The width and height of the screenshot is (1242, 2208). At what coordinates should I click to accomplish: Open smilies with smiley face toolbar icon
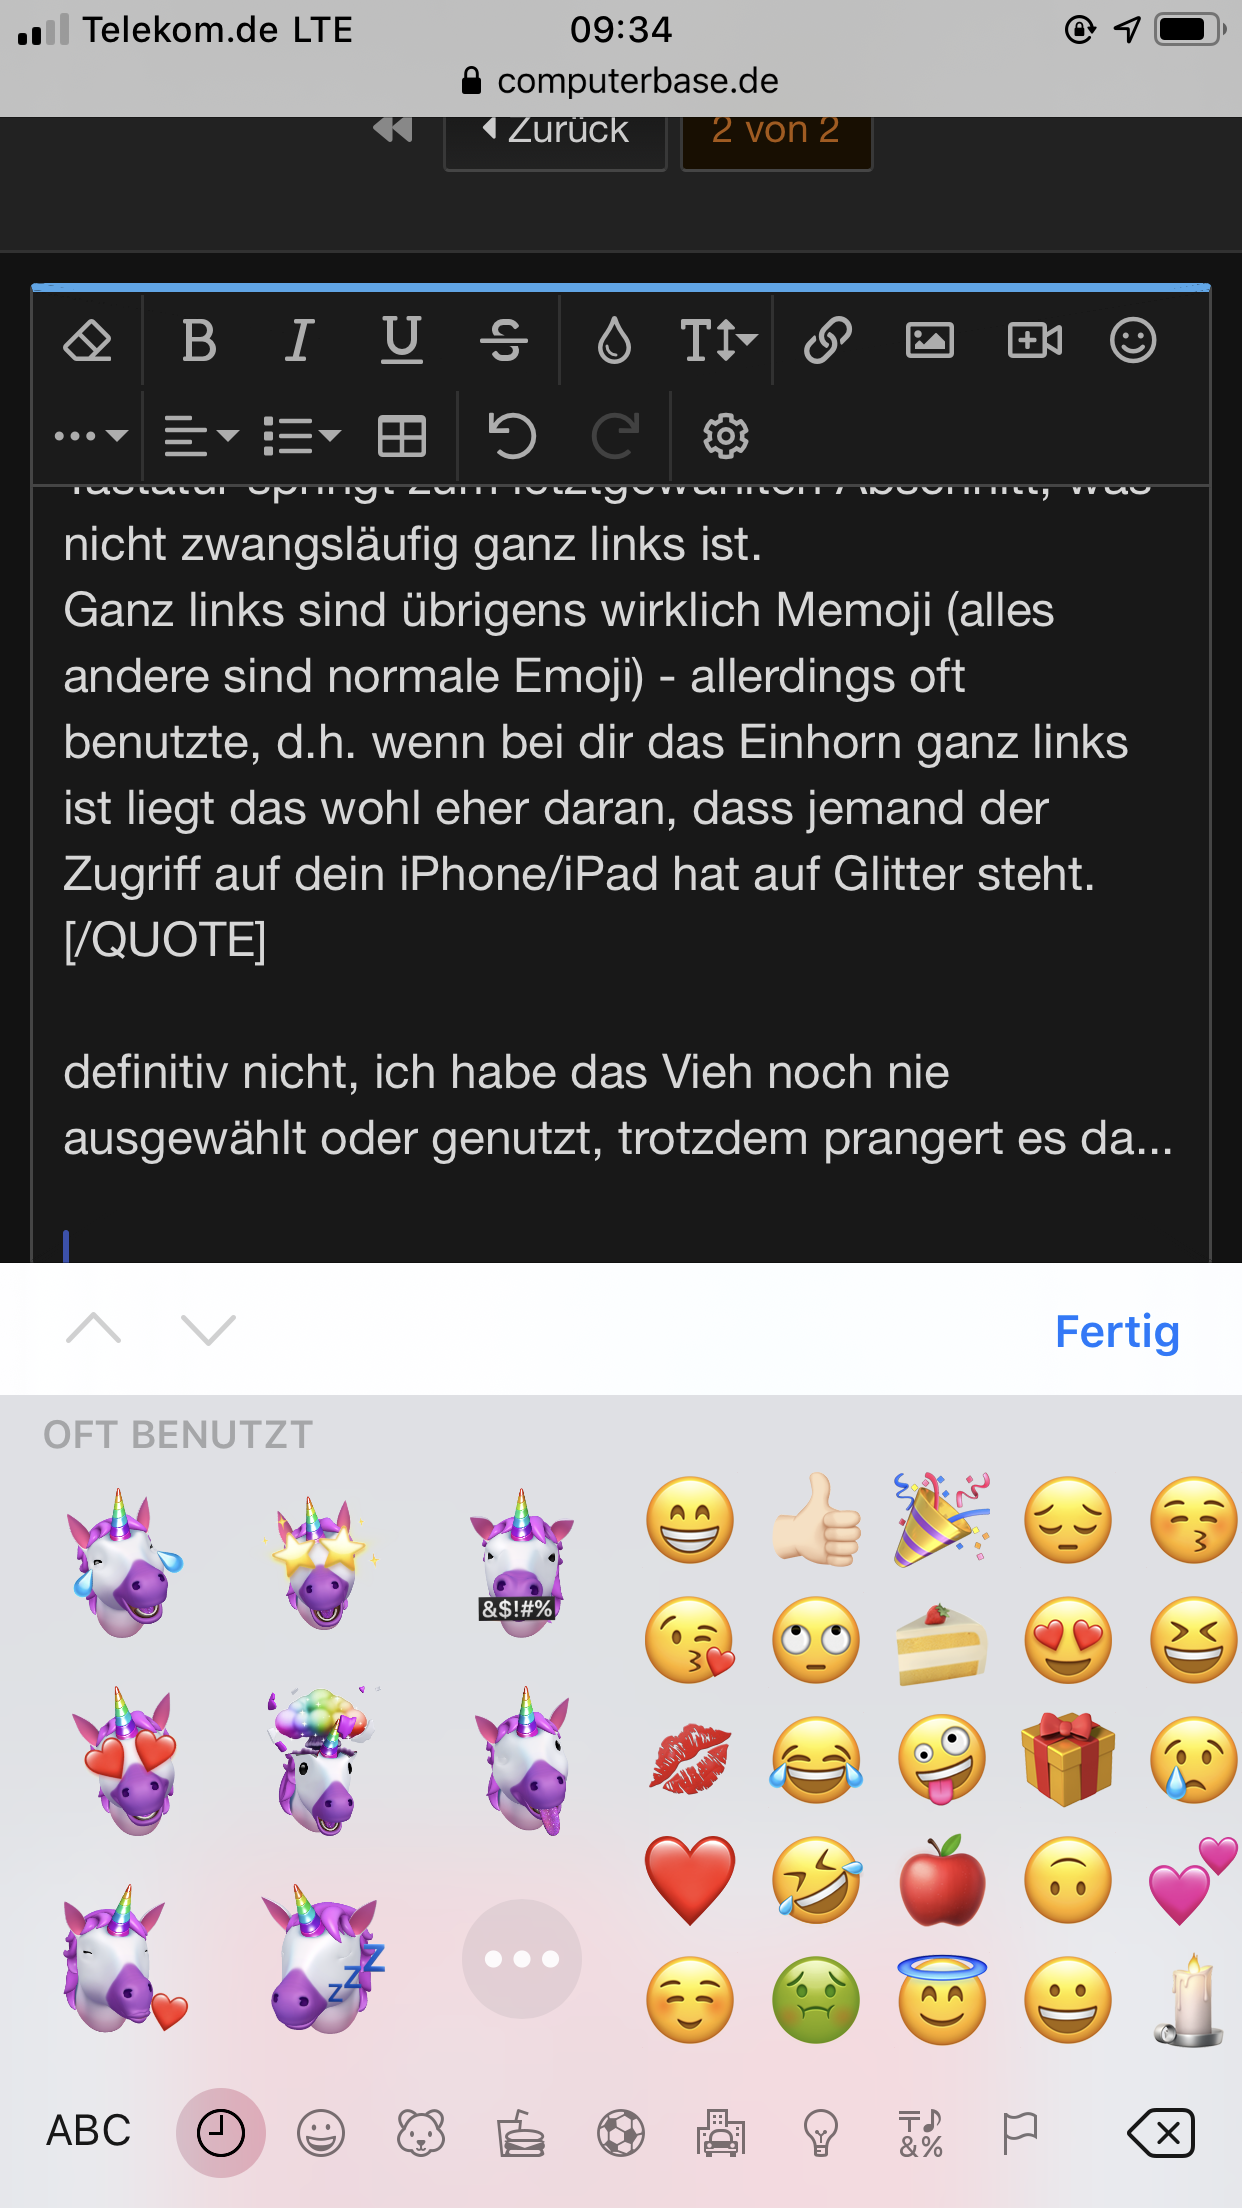(1133, 340)
